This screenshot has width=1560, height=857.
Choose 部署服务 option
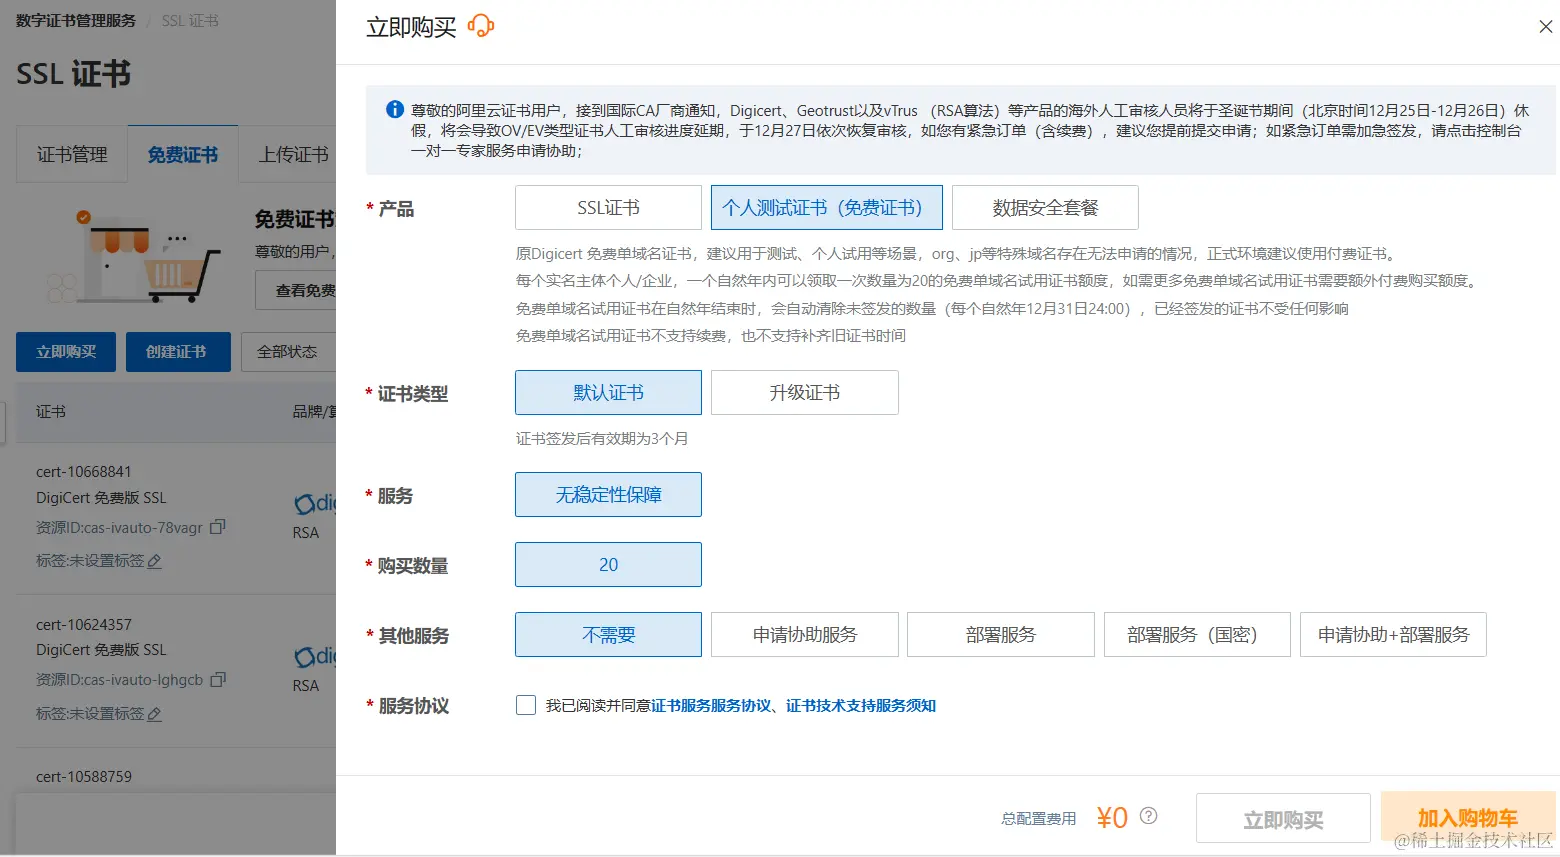coord(1000,635)
